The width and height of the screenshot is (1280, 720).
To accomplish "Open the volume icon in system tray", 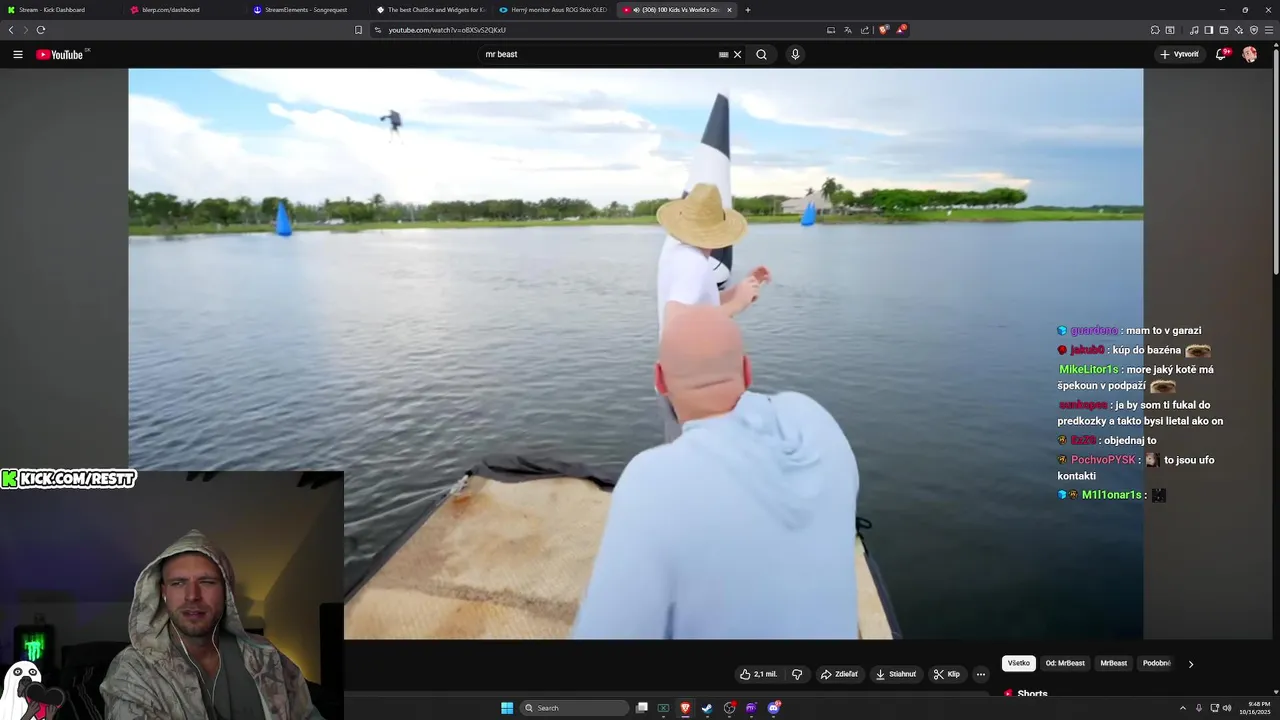I will [1227, 708].
